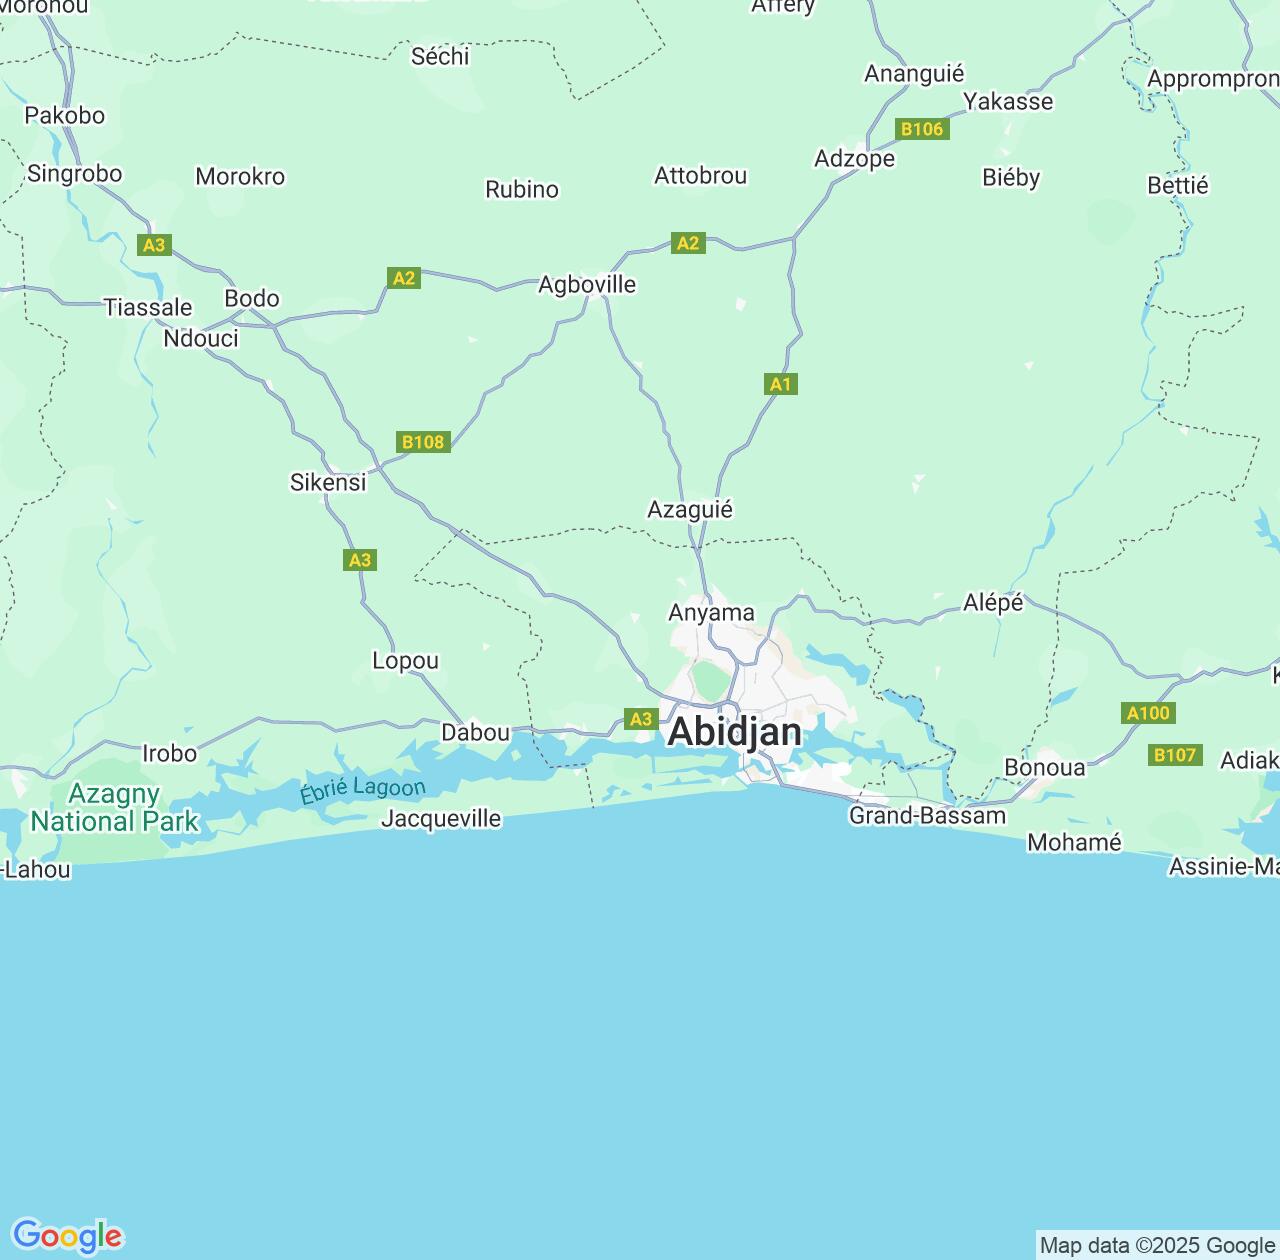1280x1260 pixels.
Task: Click the A3 shield beside Abidjan
Action: 641,719
